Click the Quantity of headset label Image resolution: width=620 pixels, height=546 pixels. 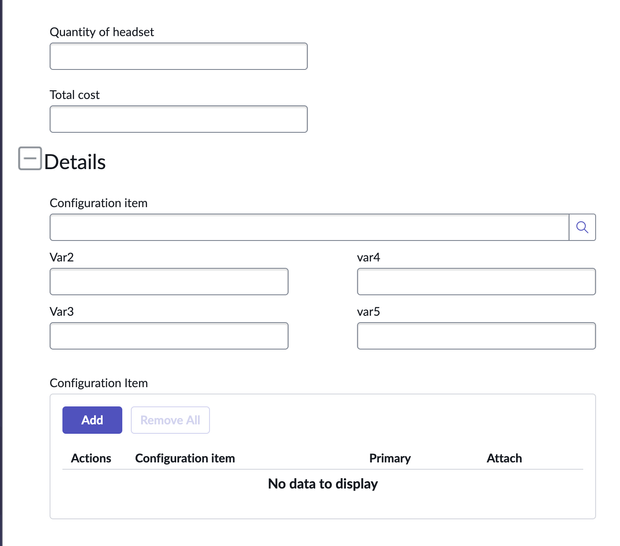tap(102, 32)
